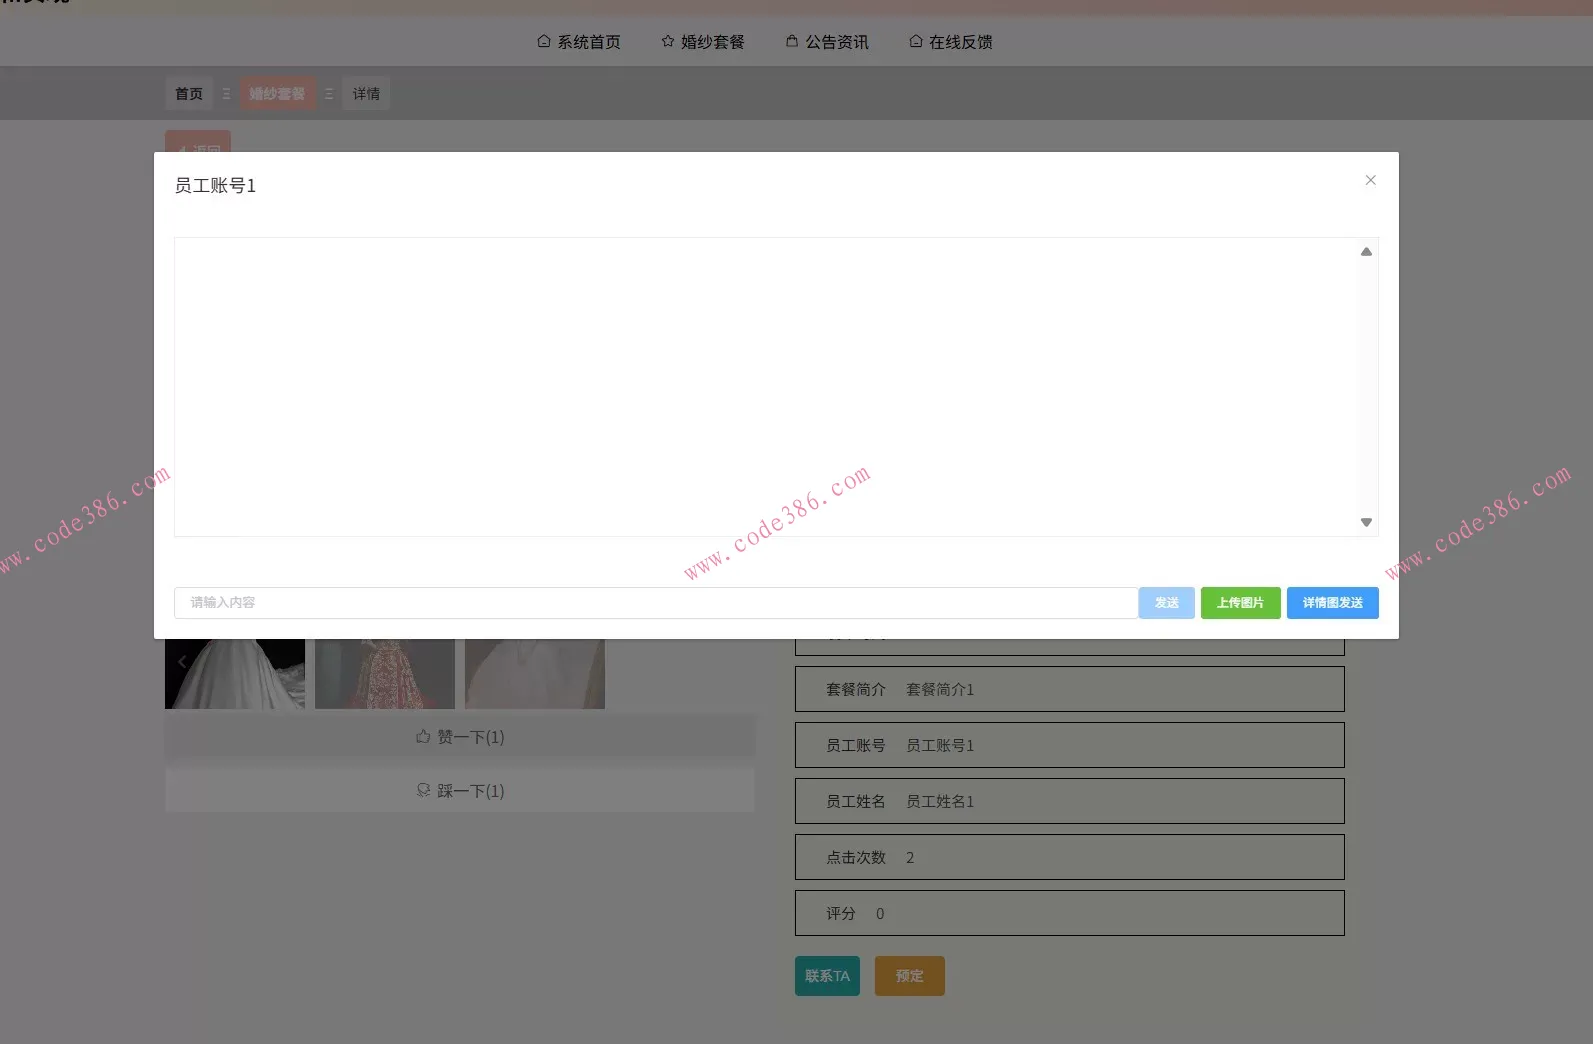
Task: Click the icon beside 公告资讯
Action: (792, 41)
